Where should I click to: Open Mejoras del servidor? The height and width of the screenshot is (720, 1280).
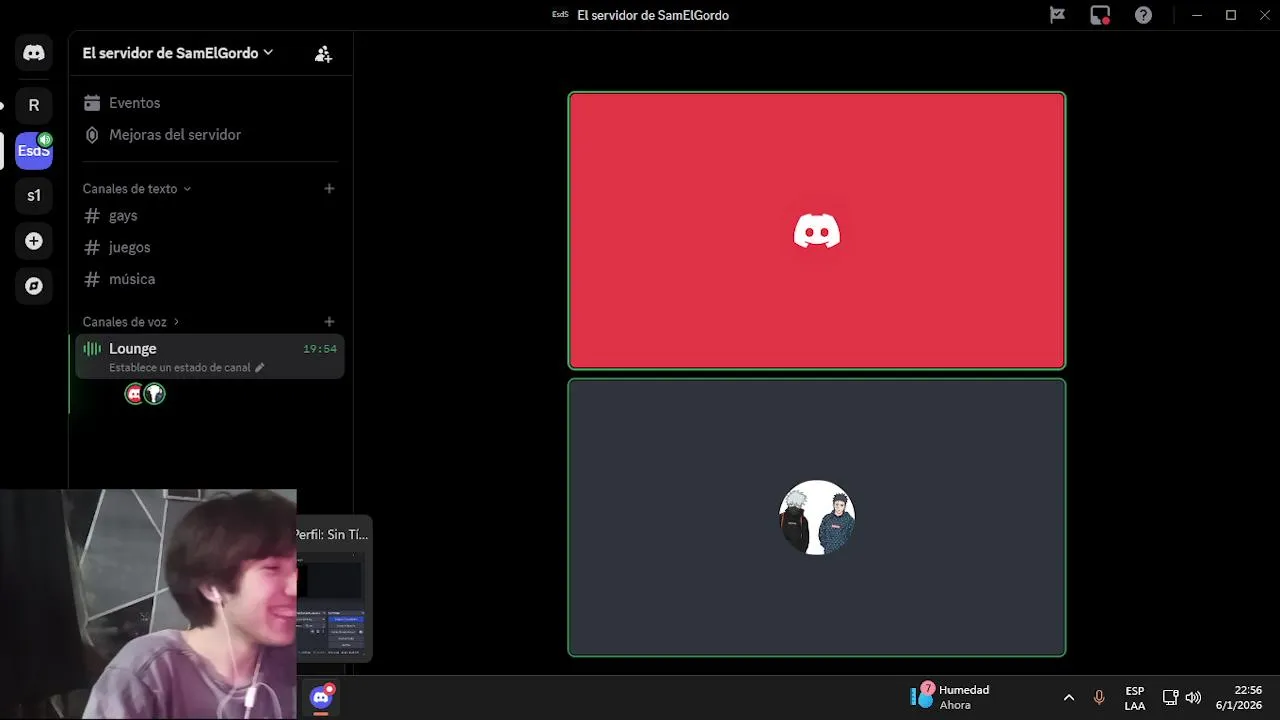tap(210, 135)
